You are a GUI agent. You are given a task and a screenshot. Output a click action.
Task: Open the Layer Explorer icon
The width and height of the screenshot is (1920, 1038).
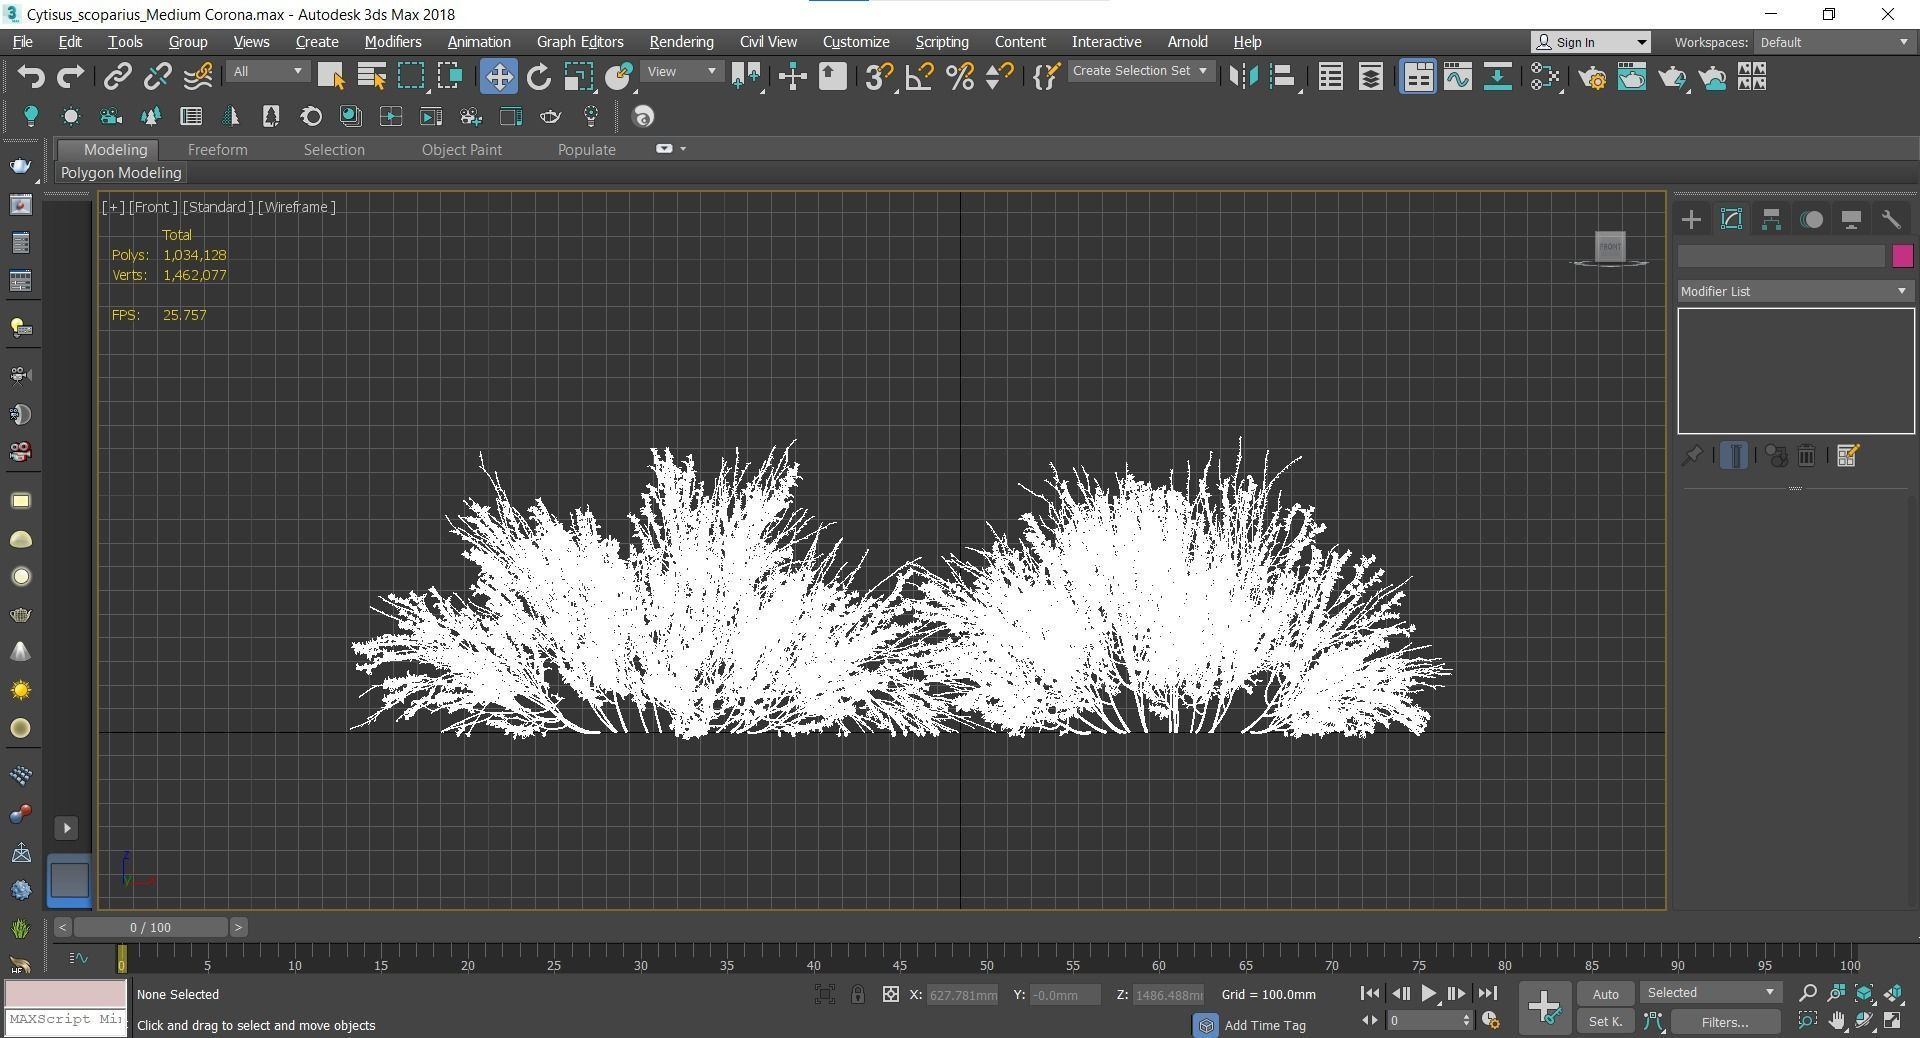(1370, 77)
